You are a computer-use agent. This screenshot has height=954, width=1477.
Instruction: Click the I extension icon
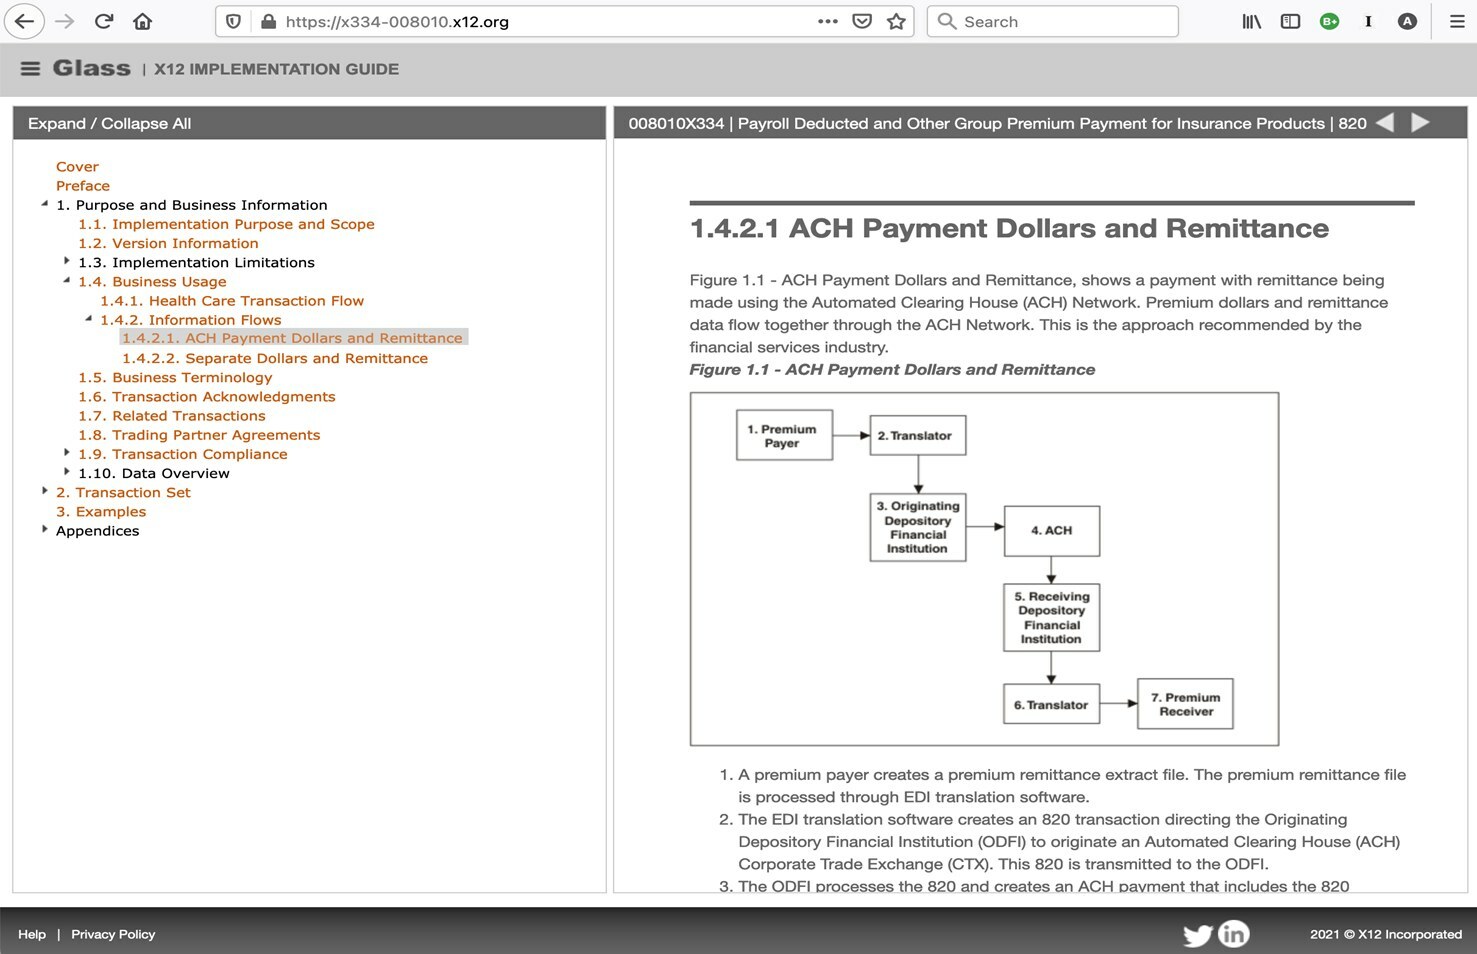[x=1368, y=21]
